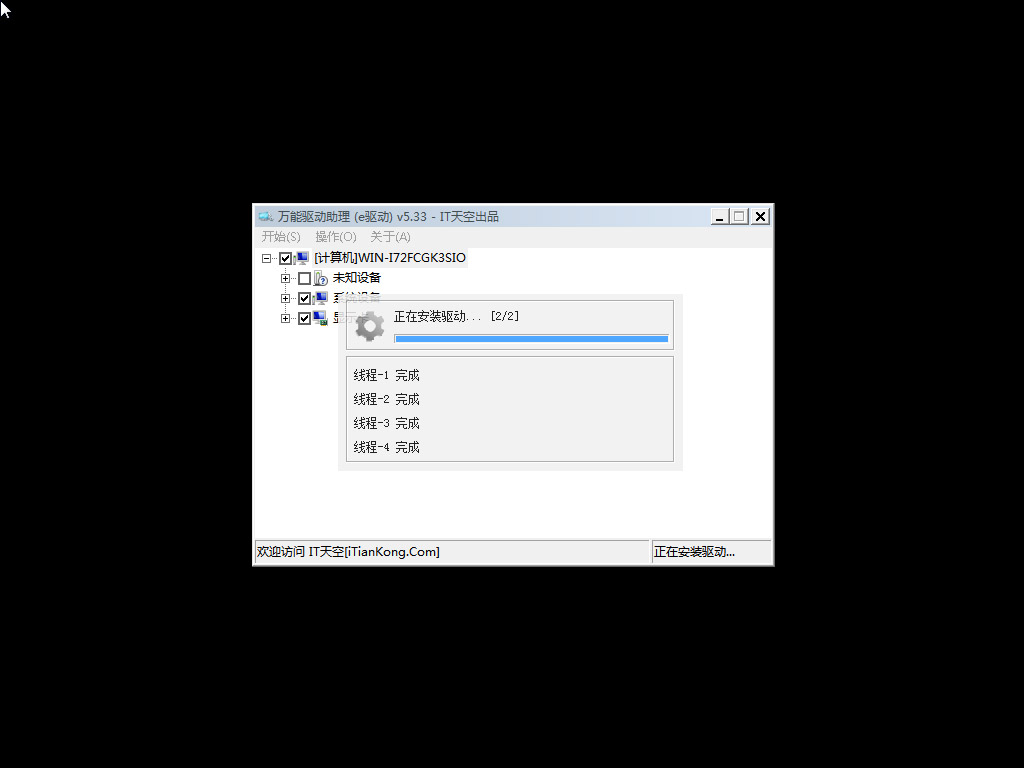Click the display adapter icon

click(x=320, y=318)
